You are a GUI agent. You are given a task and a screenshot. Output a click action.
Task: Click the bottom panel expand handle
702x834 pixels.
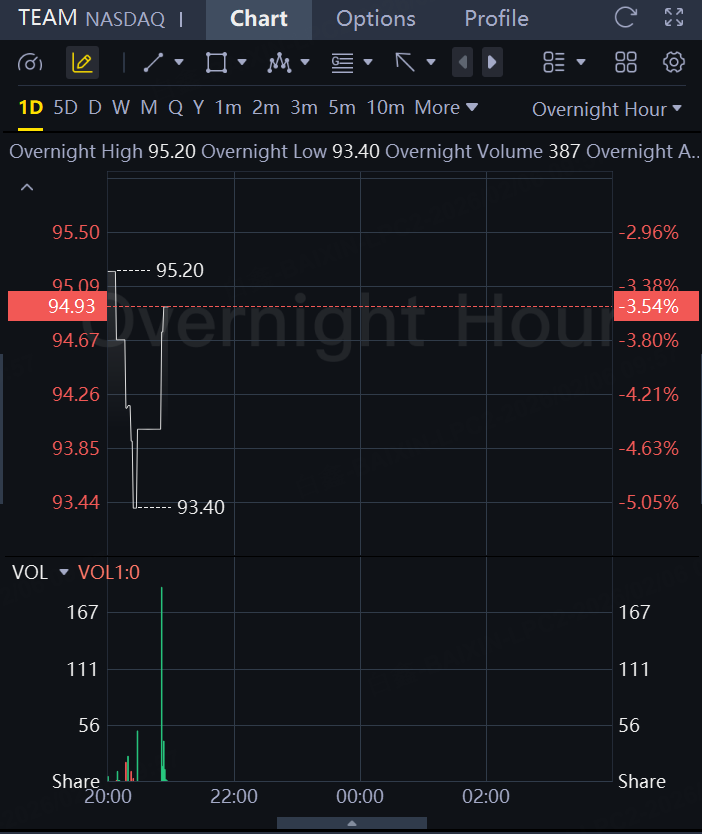pos(351,823)
